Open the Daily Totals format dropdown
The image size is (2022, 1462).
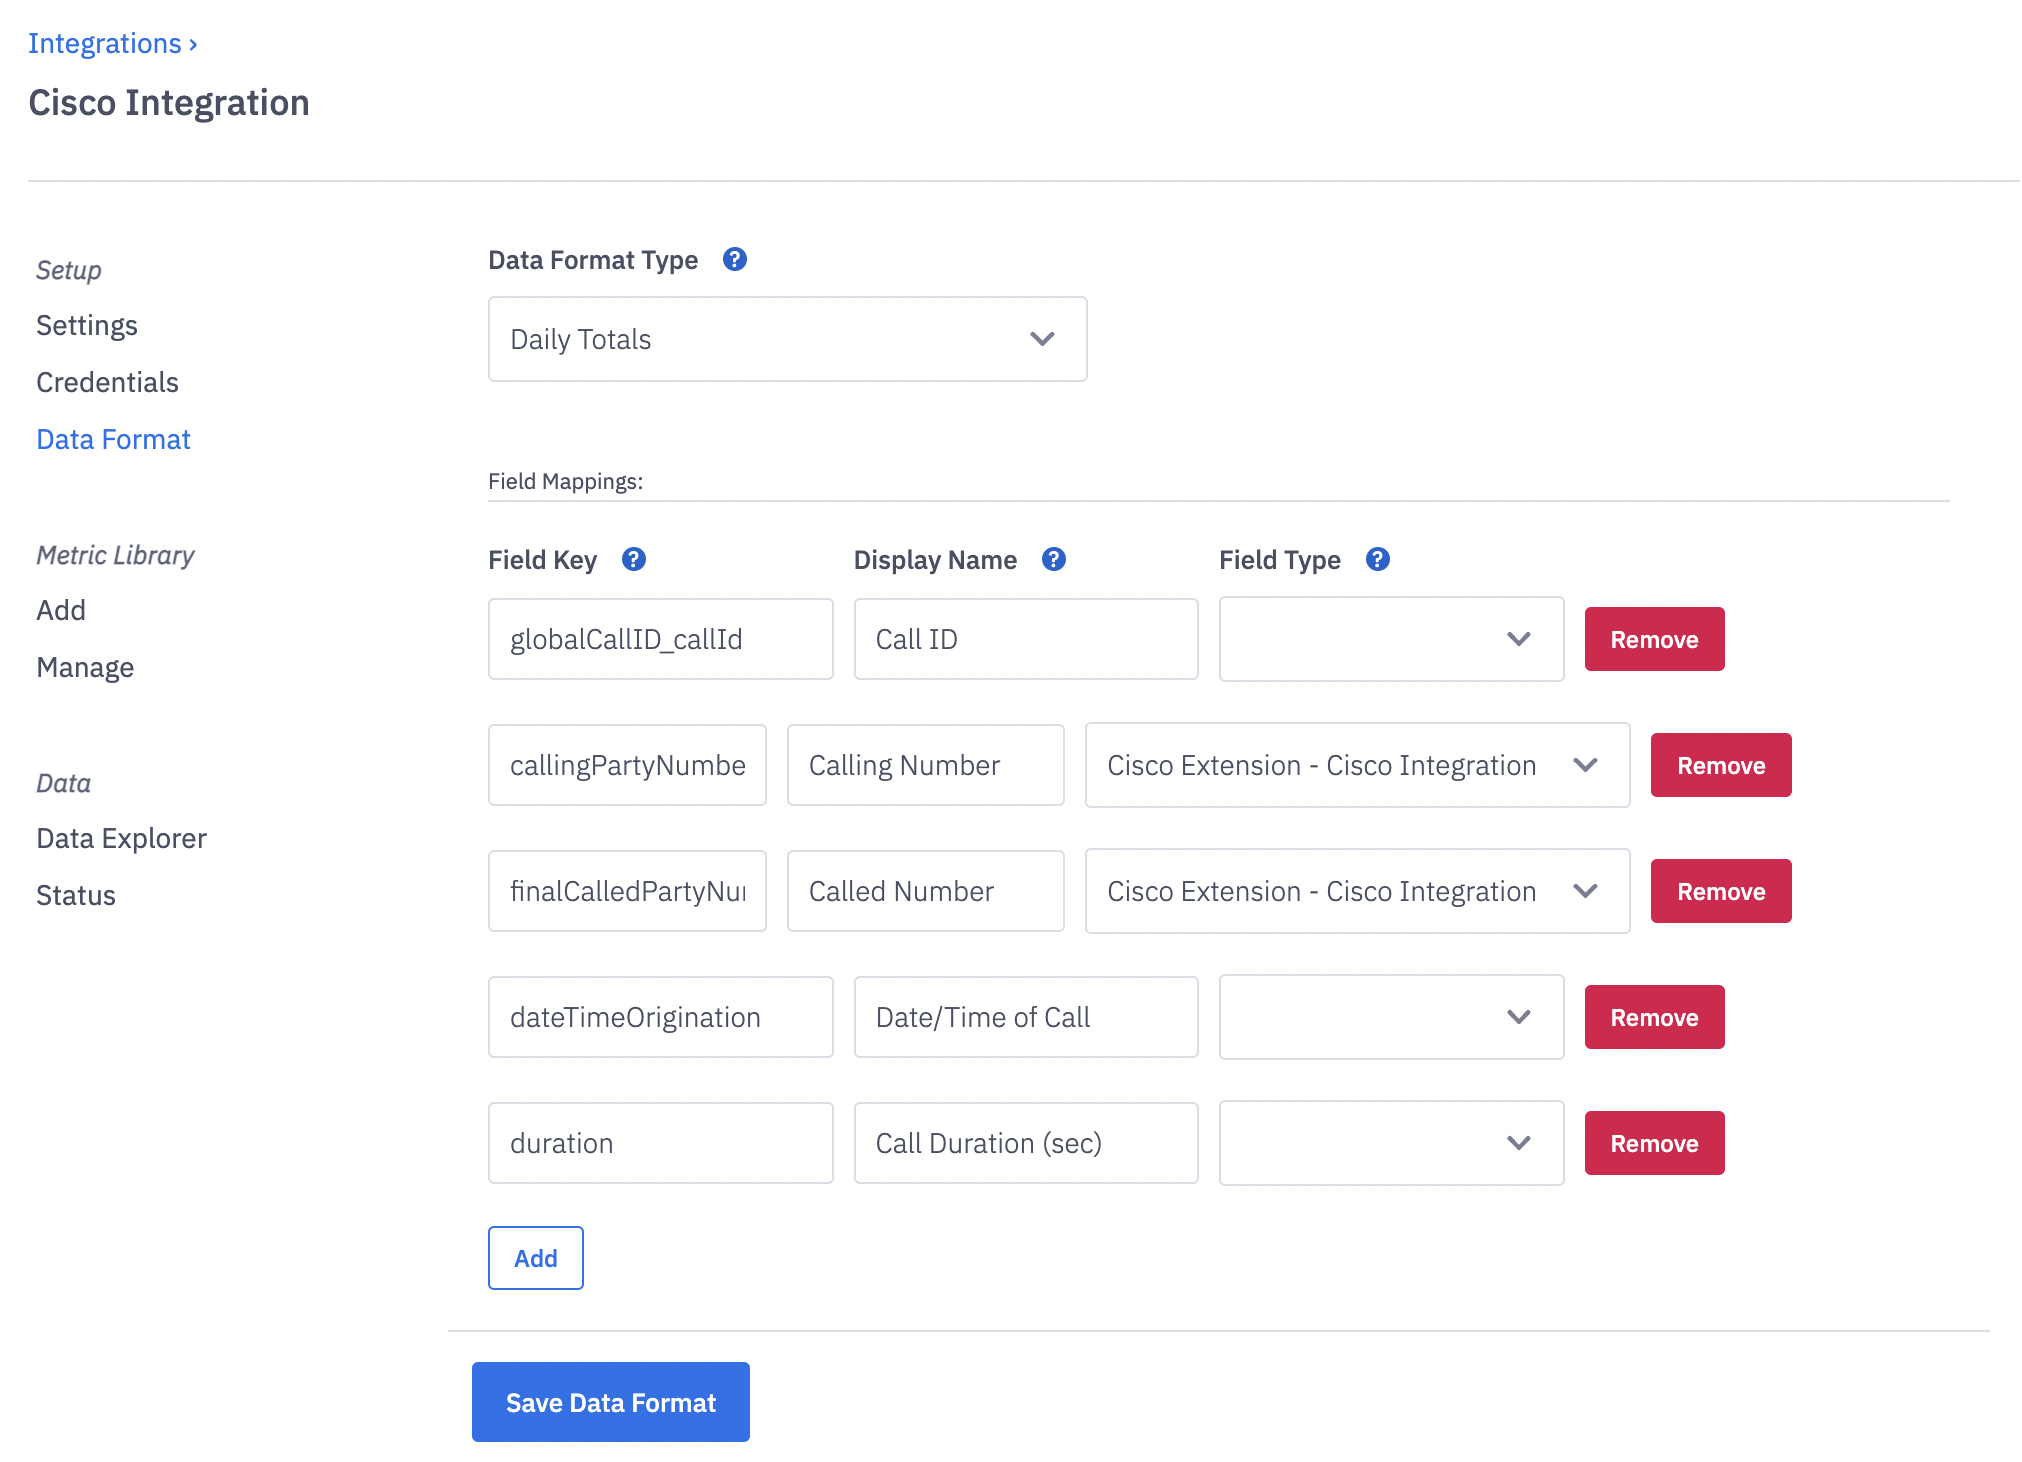(x=787, y=339)
